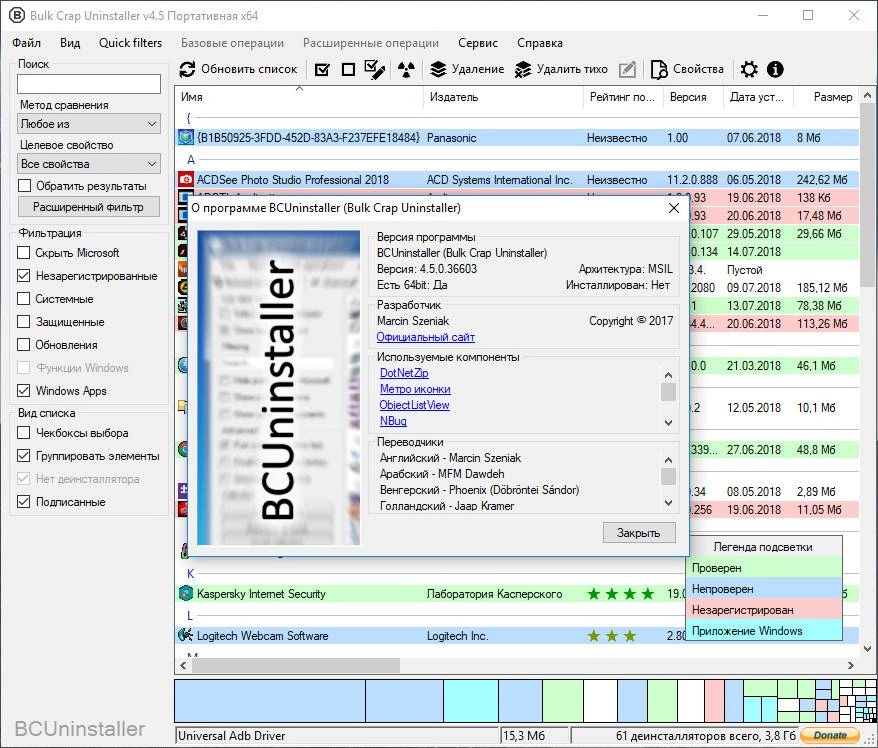Click the round info icon in toolbar
The image size is (878, 748).
coord(775,69)
